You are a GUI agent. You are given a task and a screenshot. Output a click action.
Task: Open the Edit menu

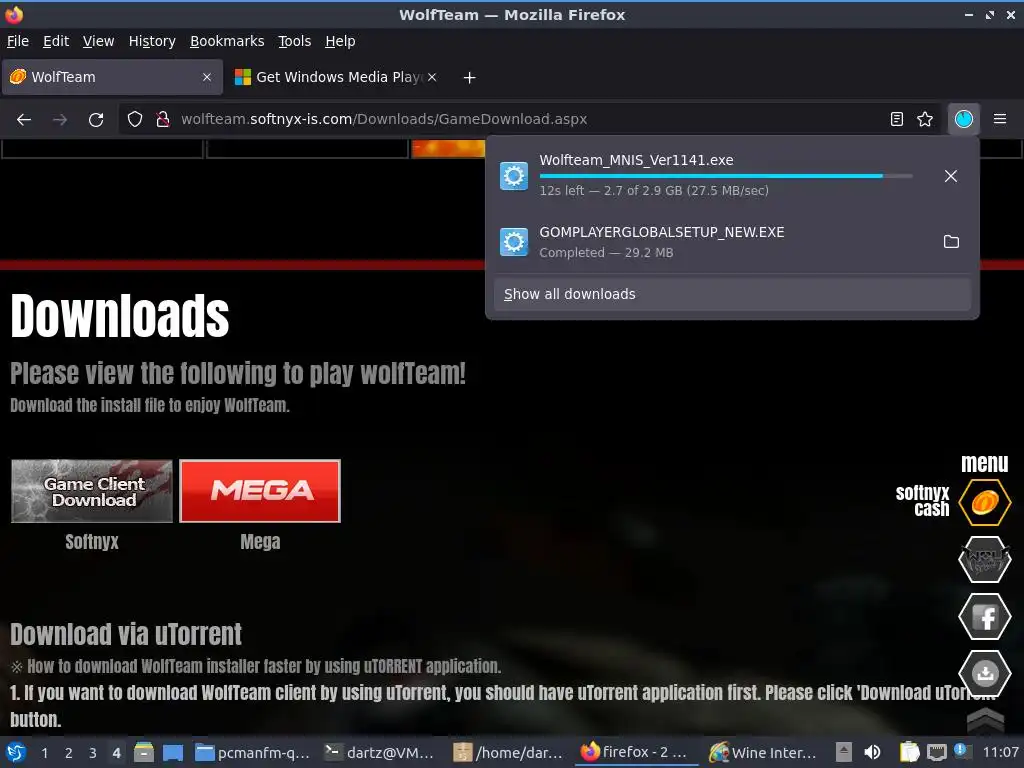click(x=56, y=41)
